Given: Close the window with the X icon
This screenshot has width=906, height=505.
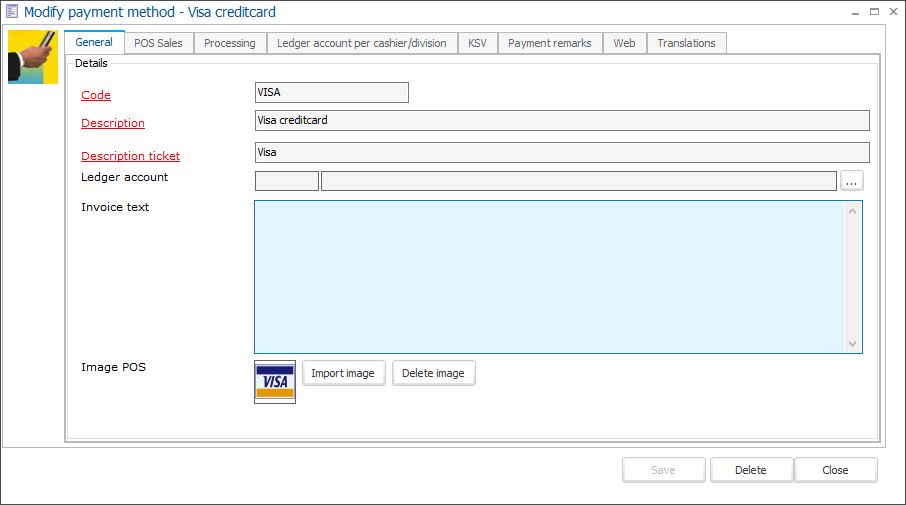Looking at the screenshot, I should tap(893, 12).
